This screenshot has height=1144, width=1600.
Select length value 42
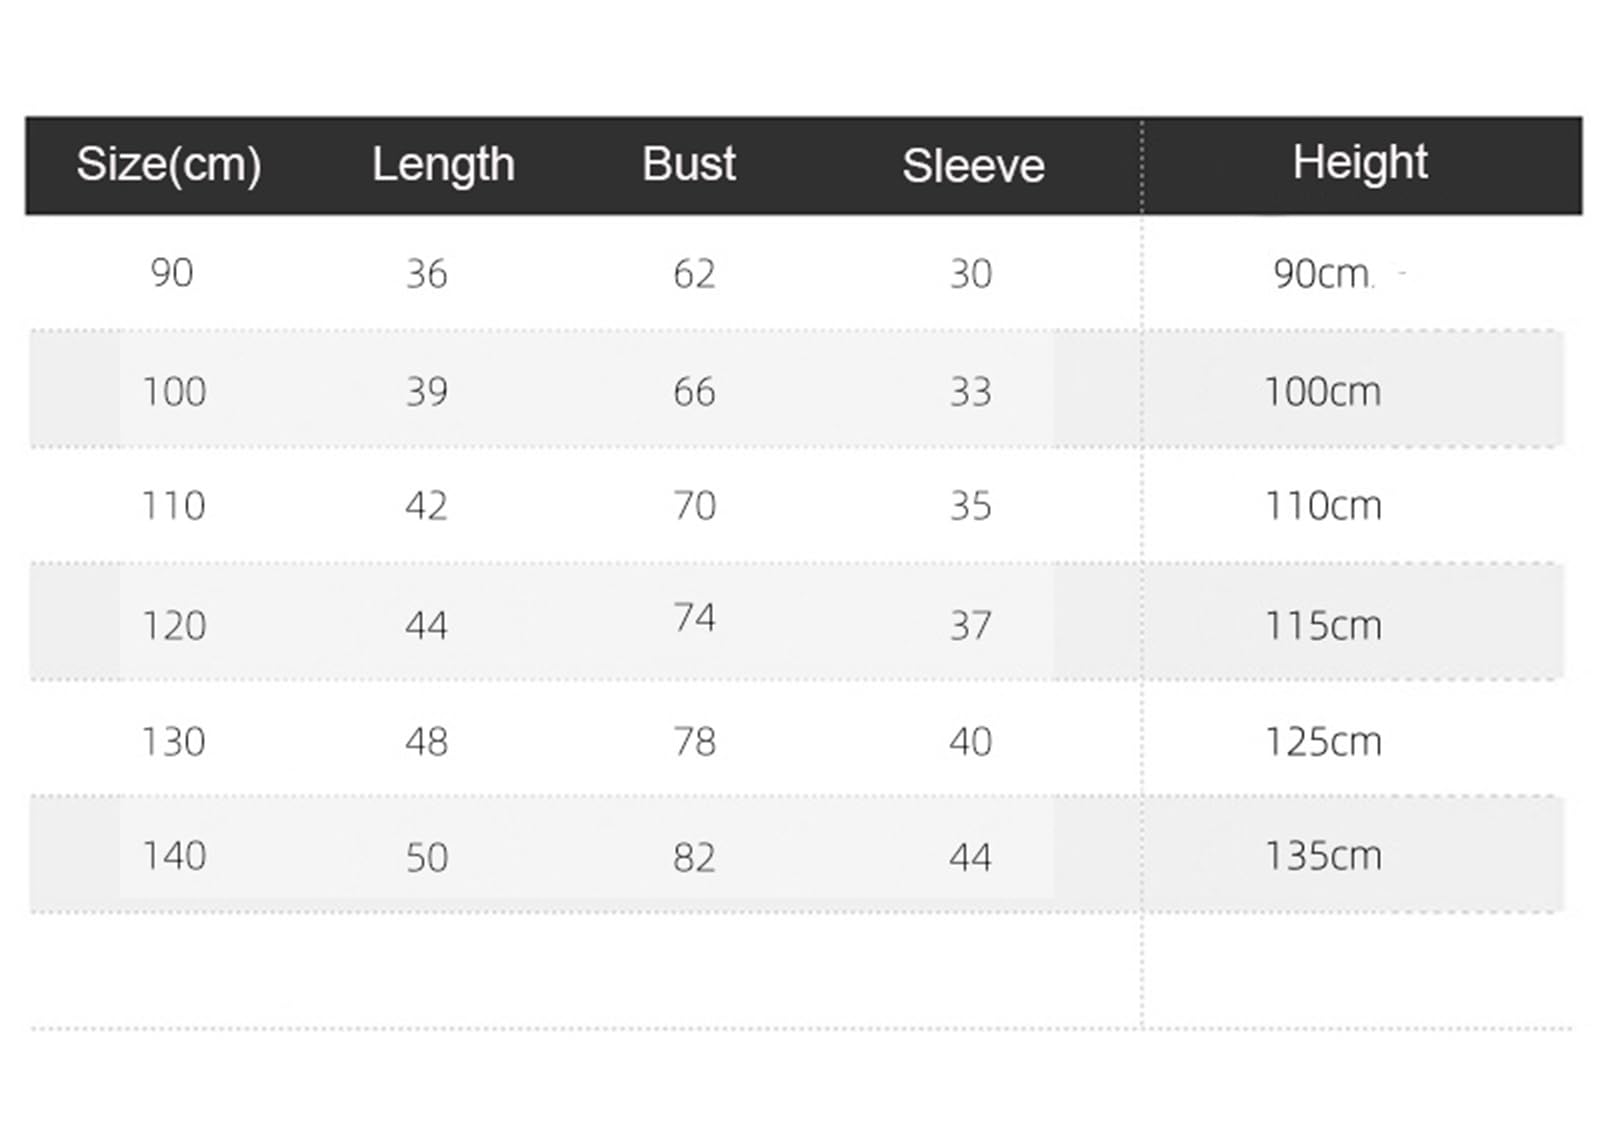(426, 506)
